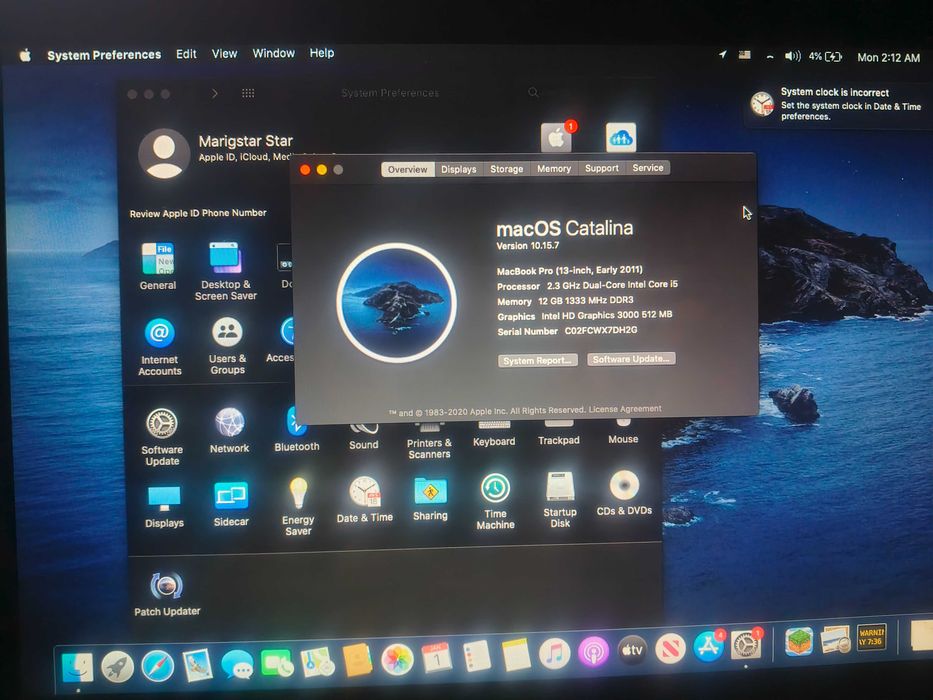Viewport: 933px width, 700px height.
Task: Open Minecraft from the Dock
Action: tap(799, 642)
